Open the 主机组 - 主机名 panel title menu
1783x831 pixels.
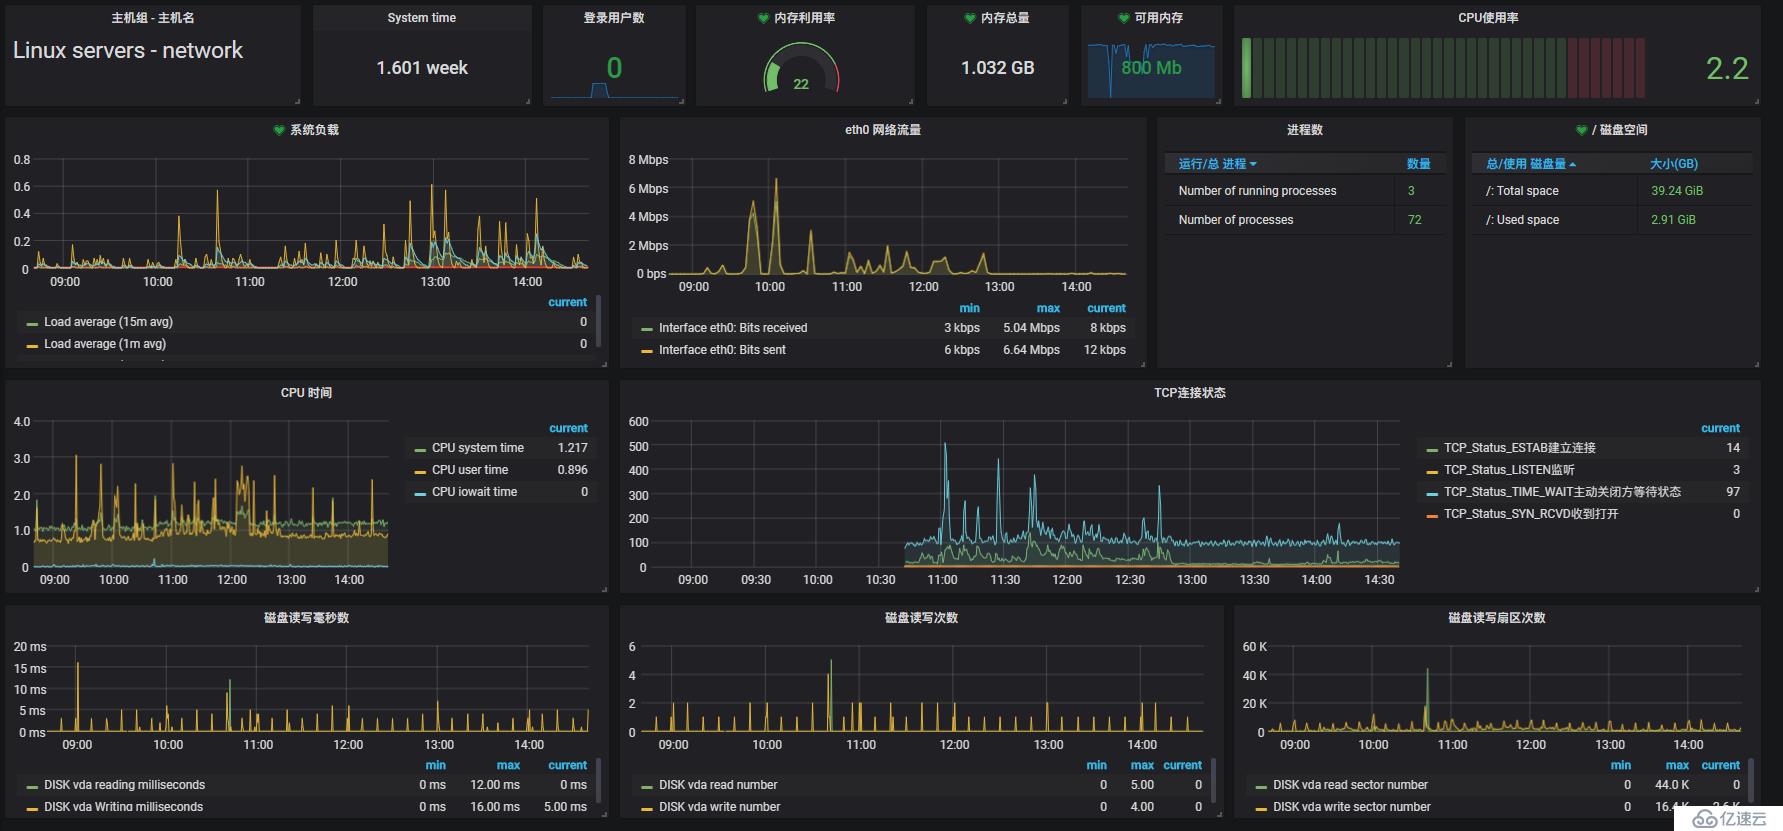point(153,18)
